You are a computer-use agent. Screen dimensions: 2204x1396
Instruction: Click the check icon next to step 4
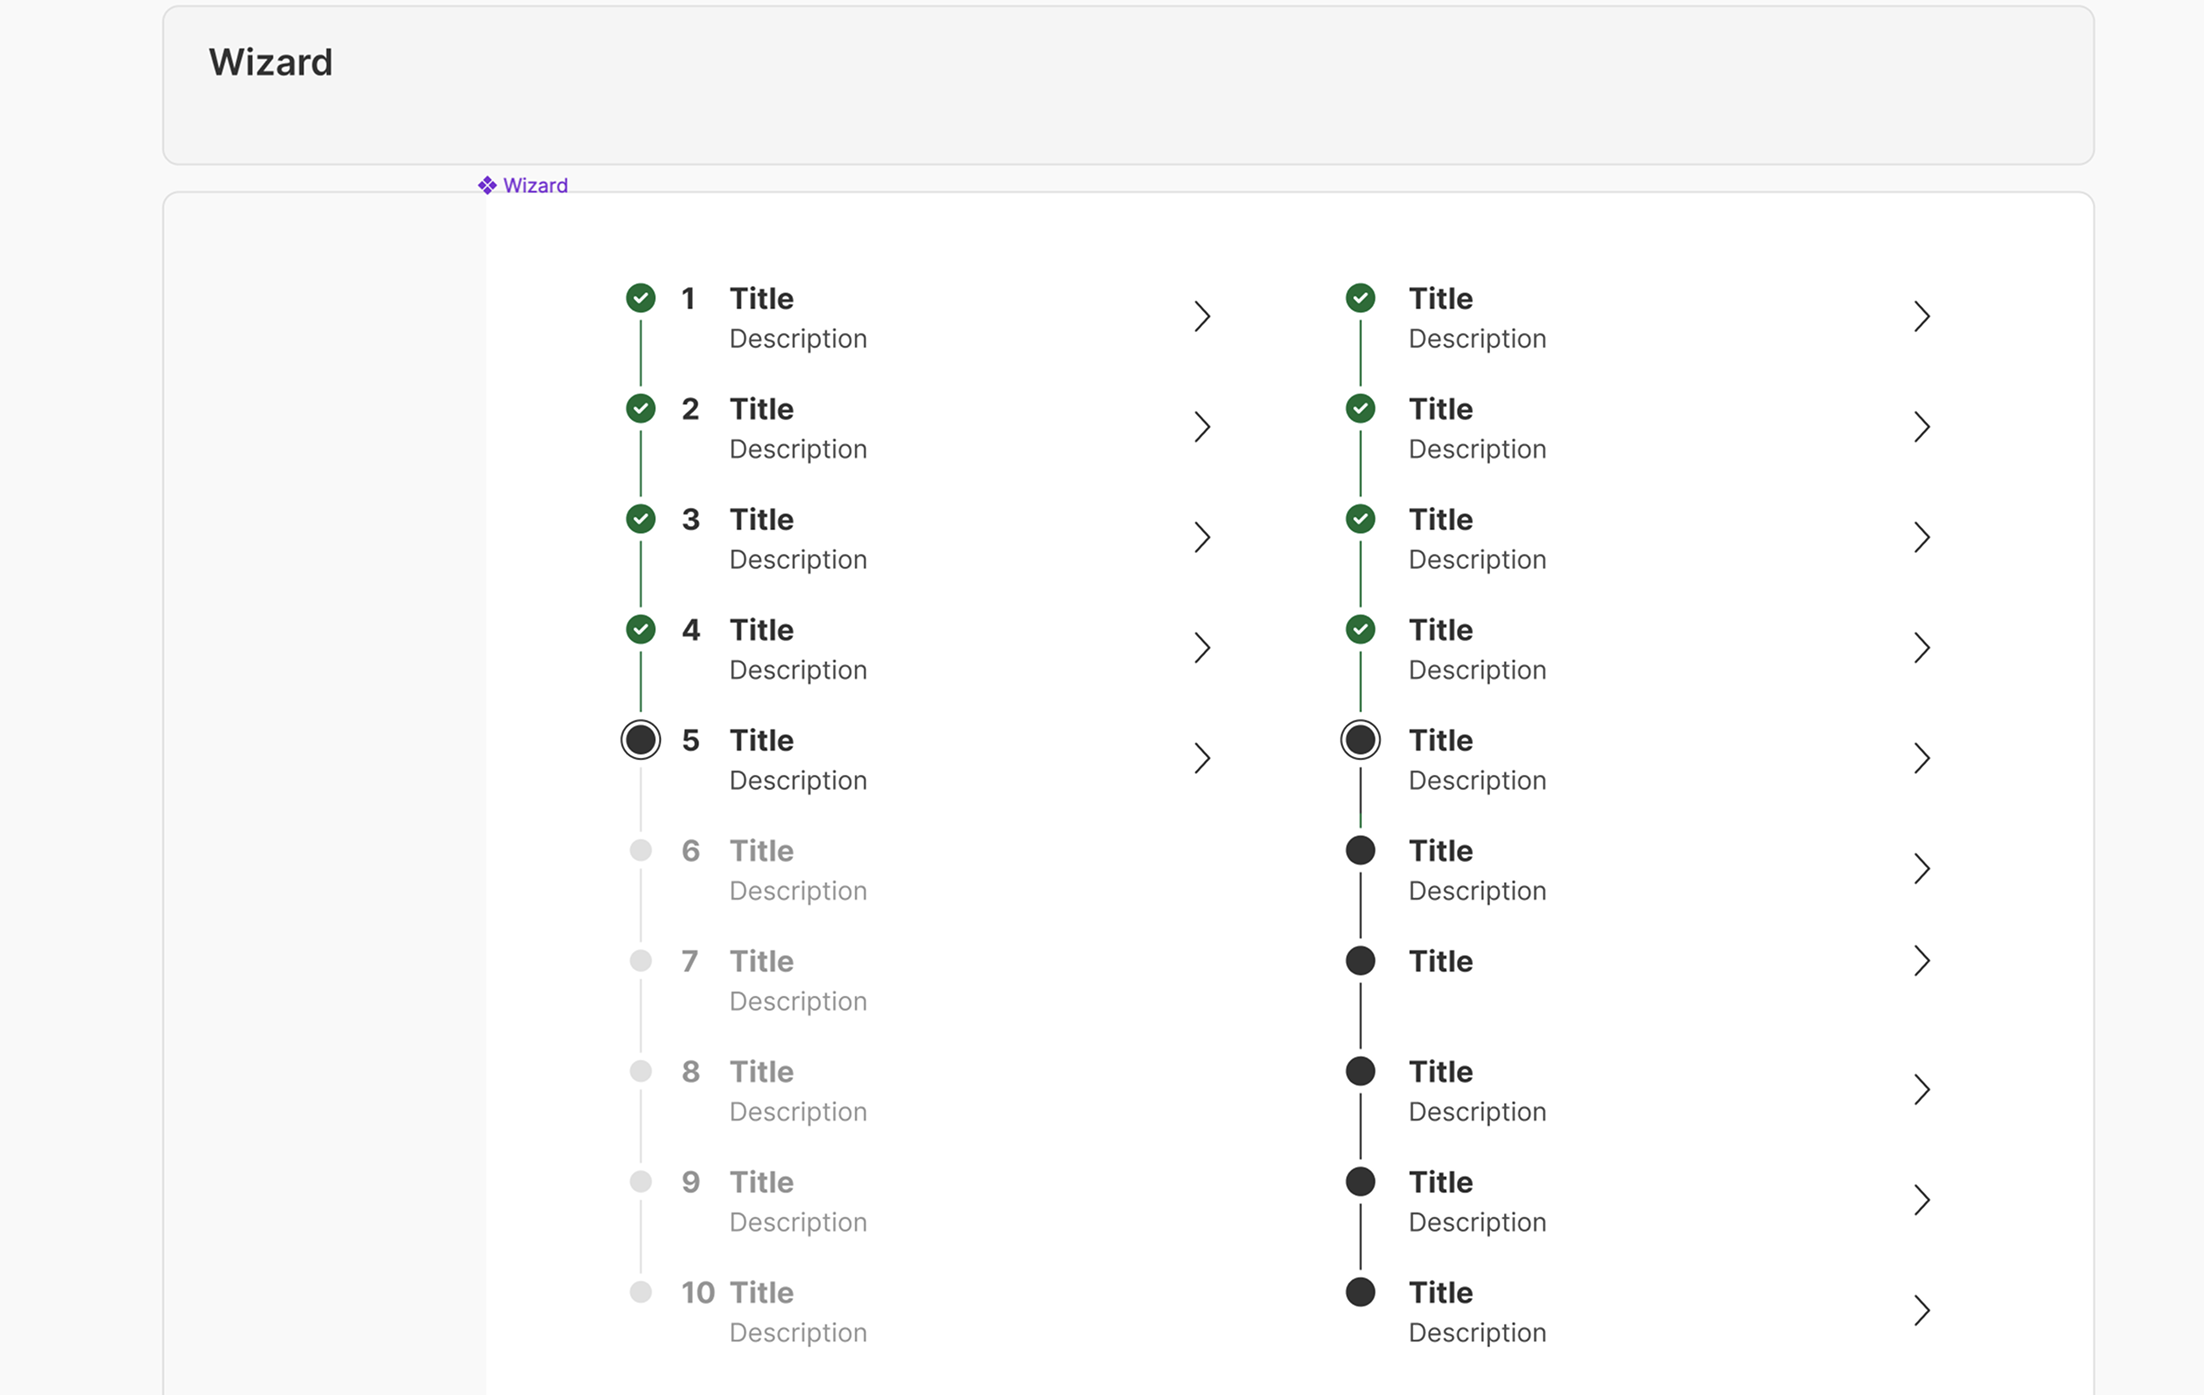click(x=640, y=629)
